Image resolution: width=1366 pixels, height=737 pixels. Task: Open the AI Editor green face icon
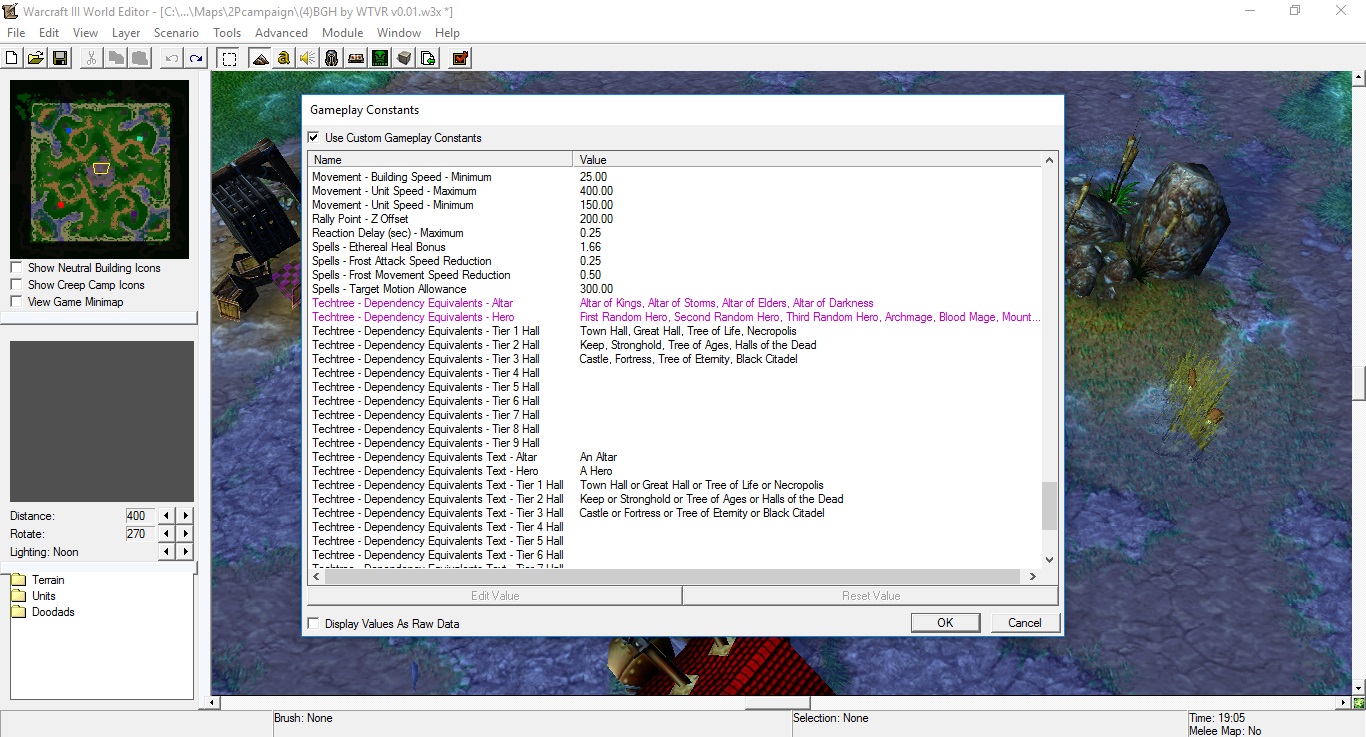380,58
